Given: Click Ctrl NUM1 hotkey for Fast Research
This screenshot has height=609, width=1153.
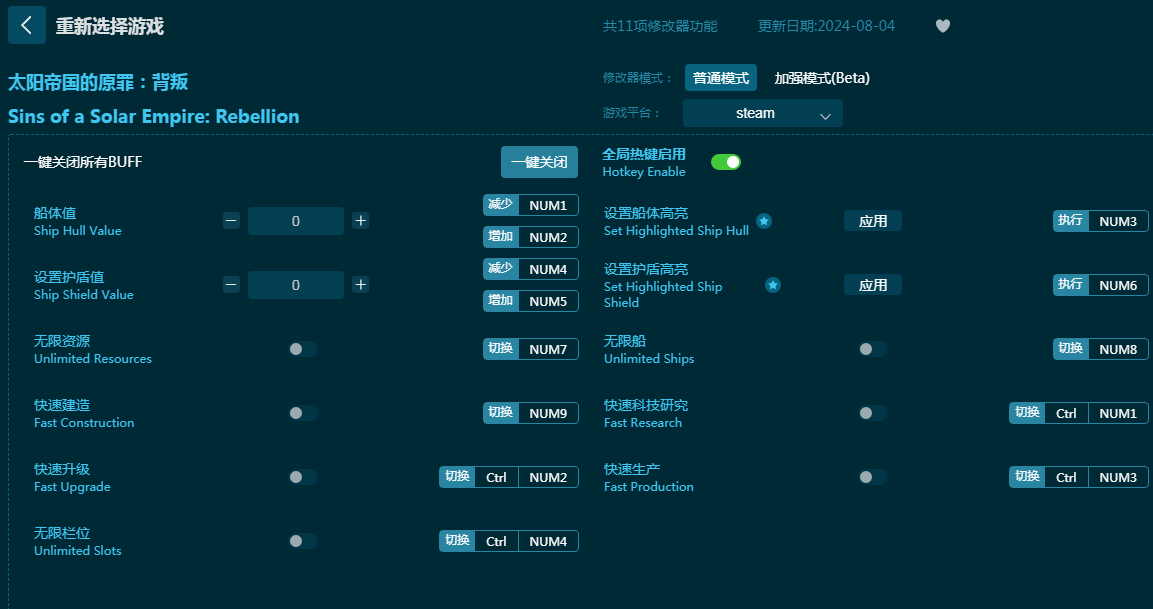Looking at the screenshot, I should 1079,413.
